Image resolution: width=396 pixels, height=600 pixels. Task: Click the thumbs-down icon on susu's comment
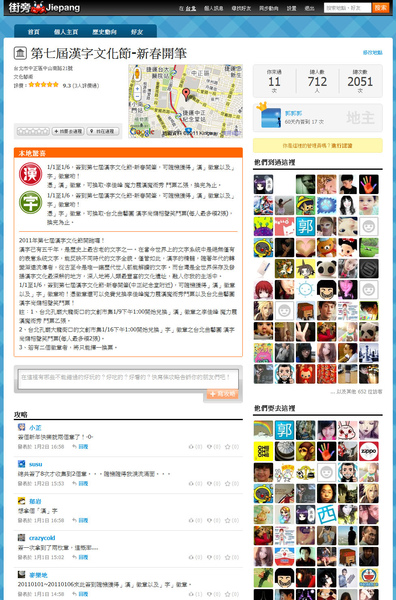click(209, 484)
